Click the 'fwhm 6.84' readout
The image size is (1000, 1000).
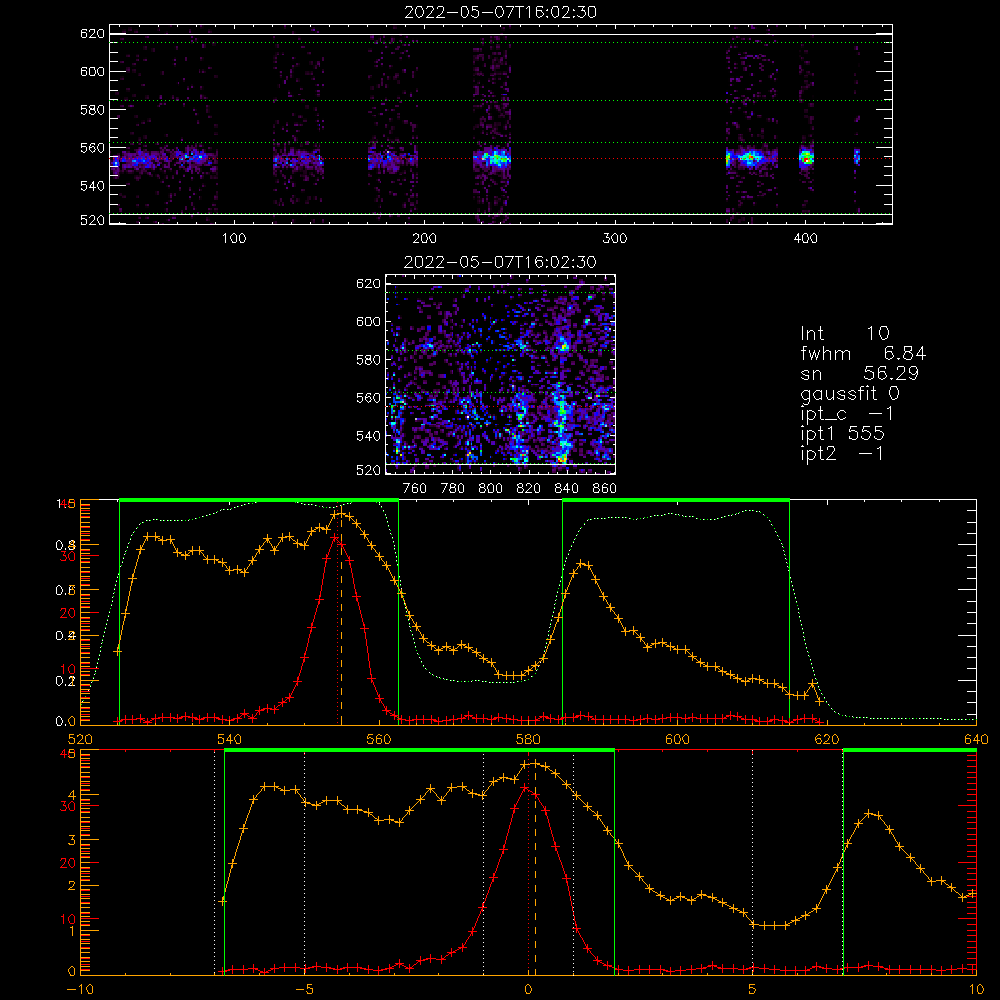pyautogui.click(x=863, y=353)
